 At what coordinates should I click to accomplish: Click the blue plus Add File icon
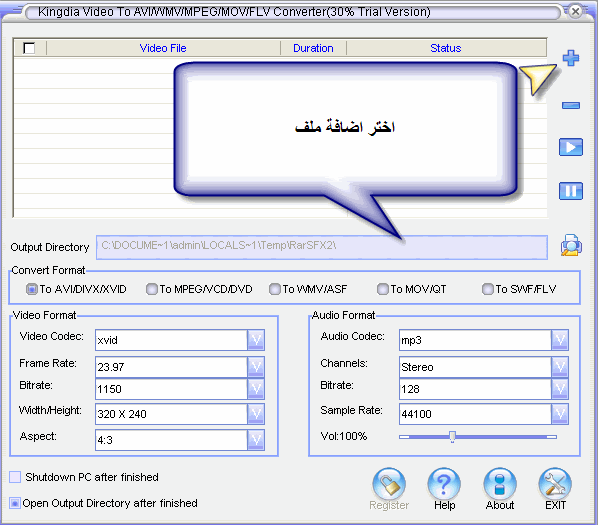click(571, 58)
